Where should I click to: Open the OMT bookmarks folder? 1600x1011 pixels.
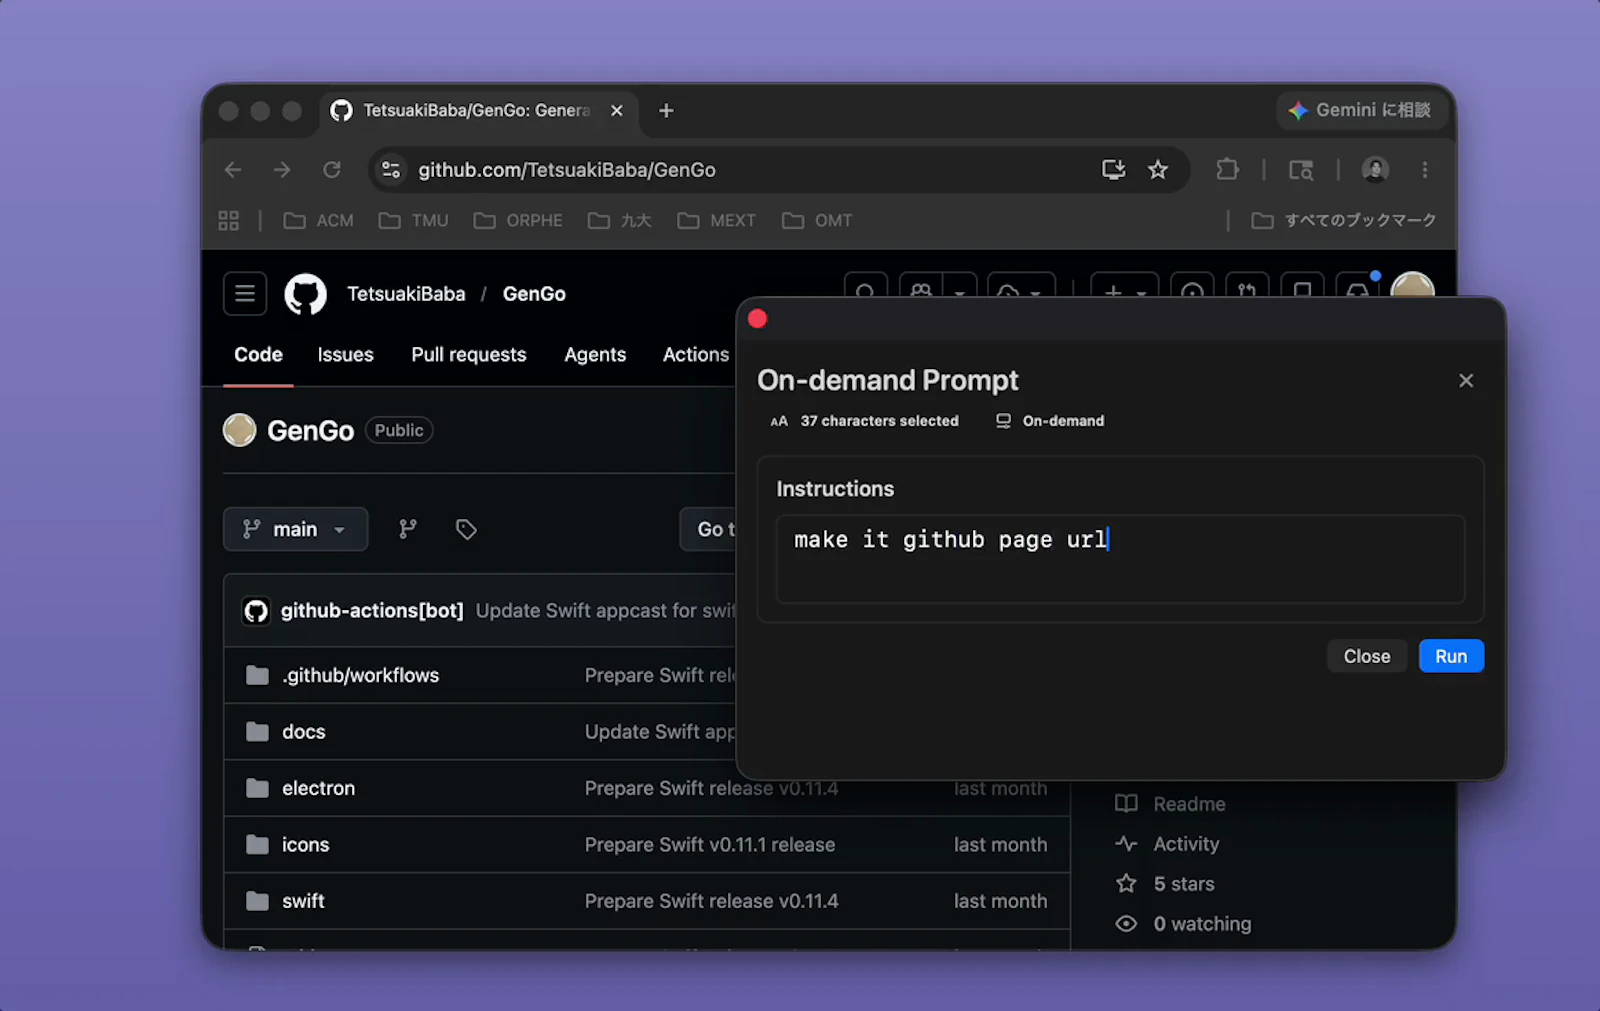[817, 220]
